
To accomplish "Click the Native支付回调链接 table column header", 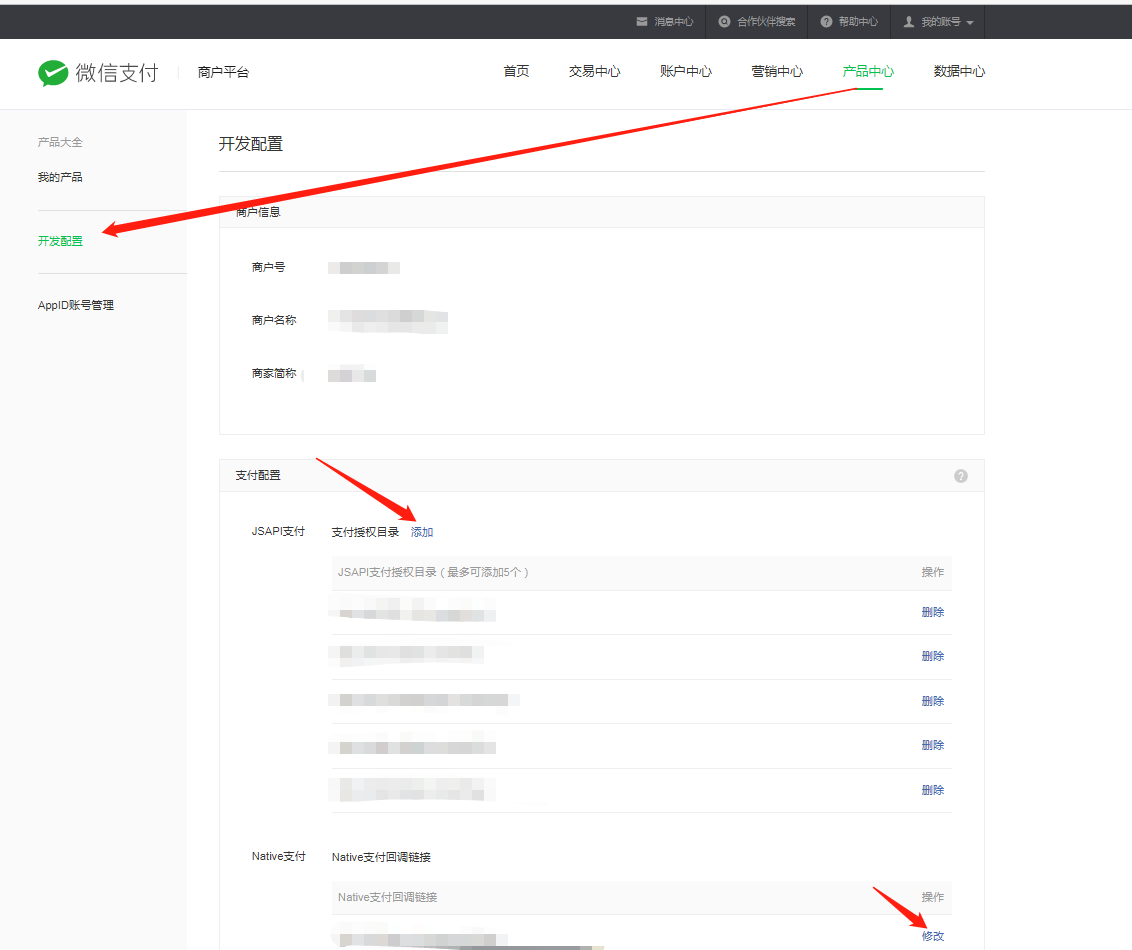I will click(388, 897).
